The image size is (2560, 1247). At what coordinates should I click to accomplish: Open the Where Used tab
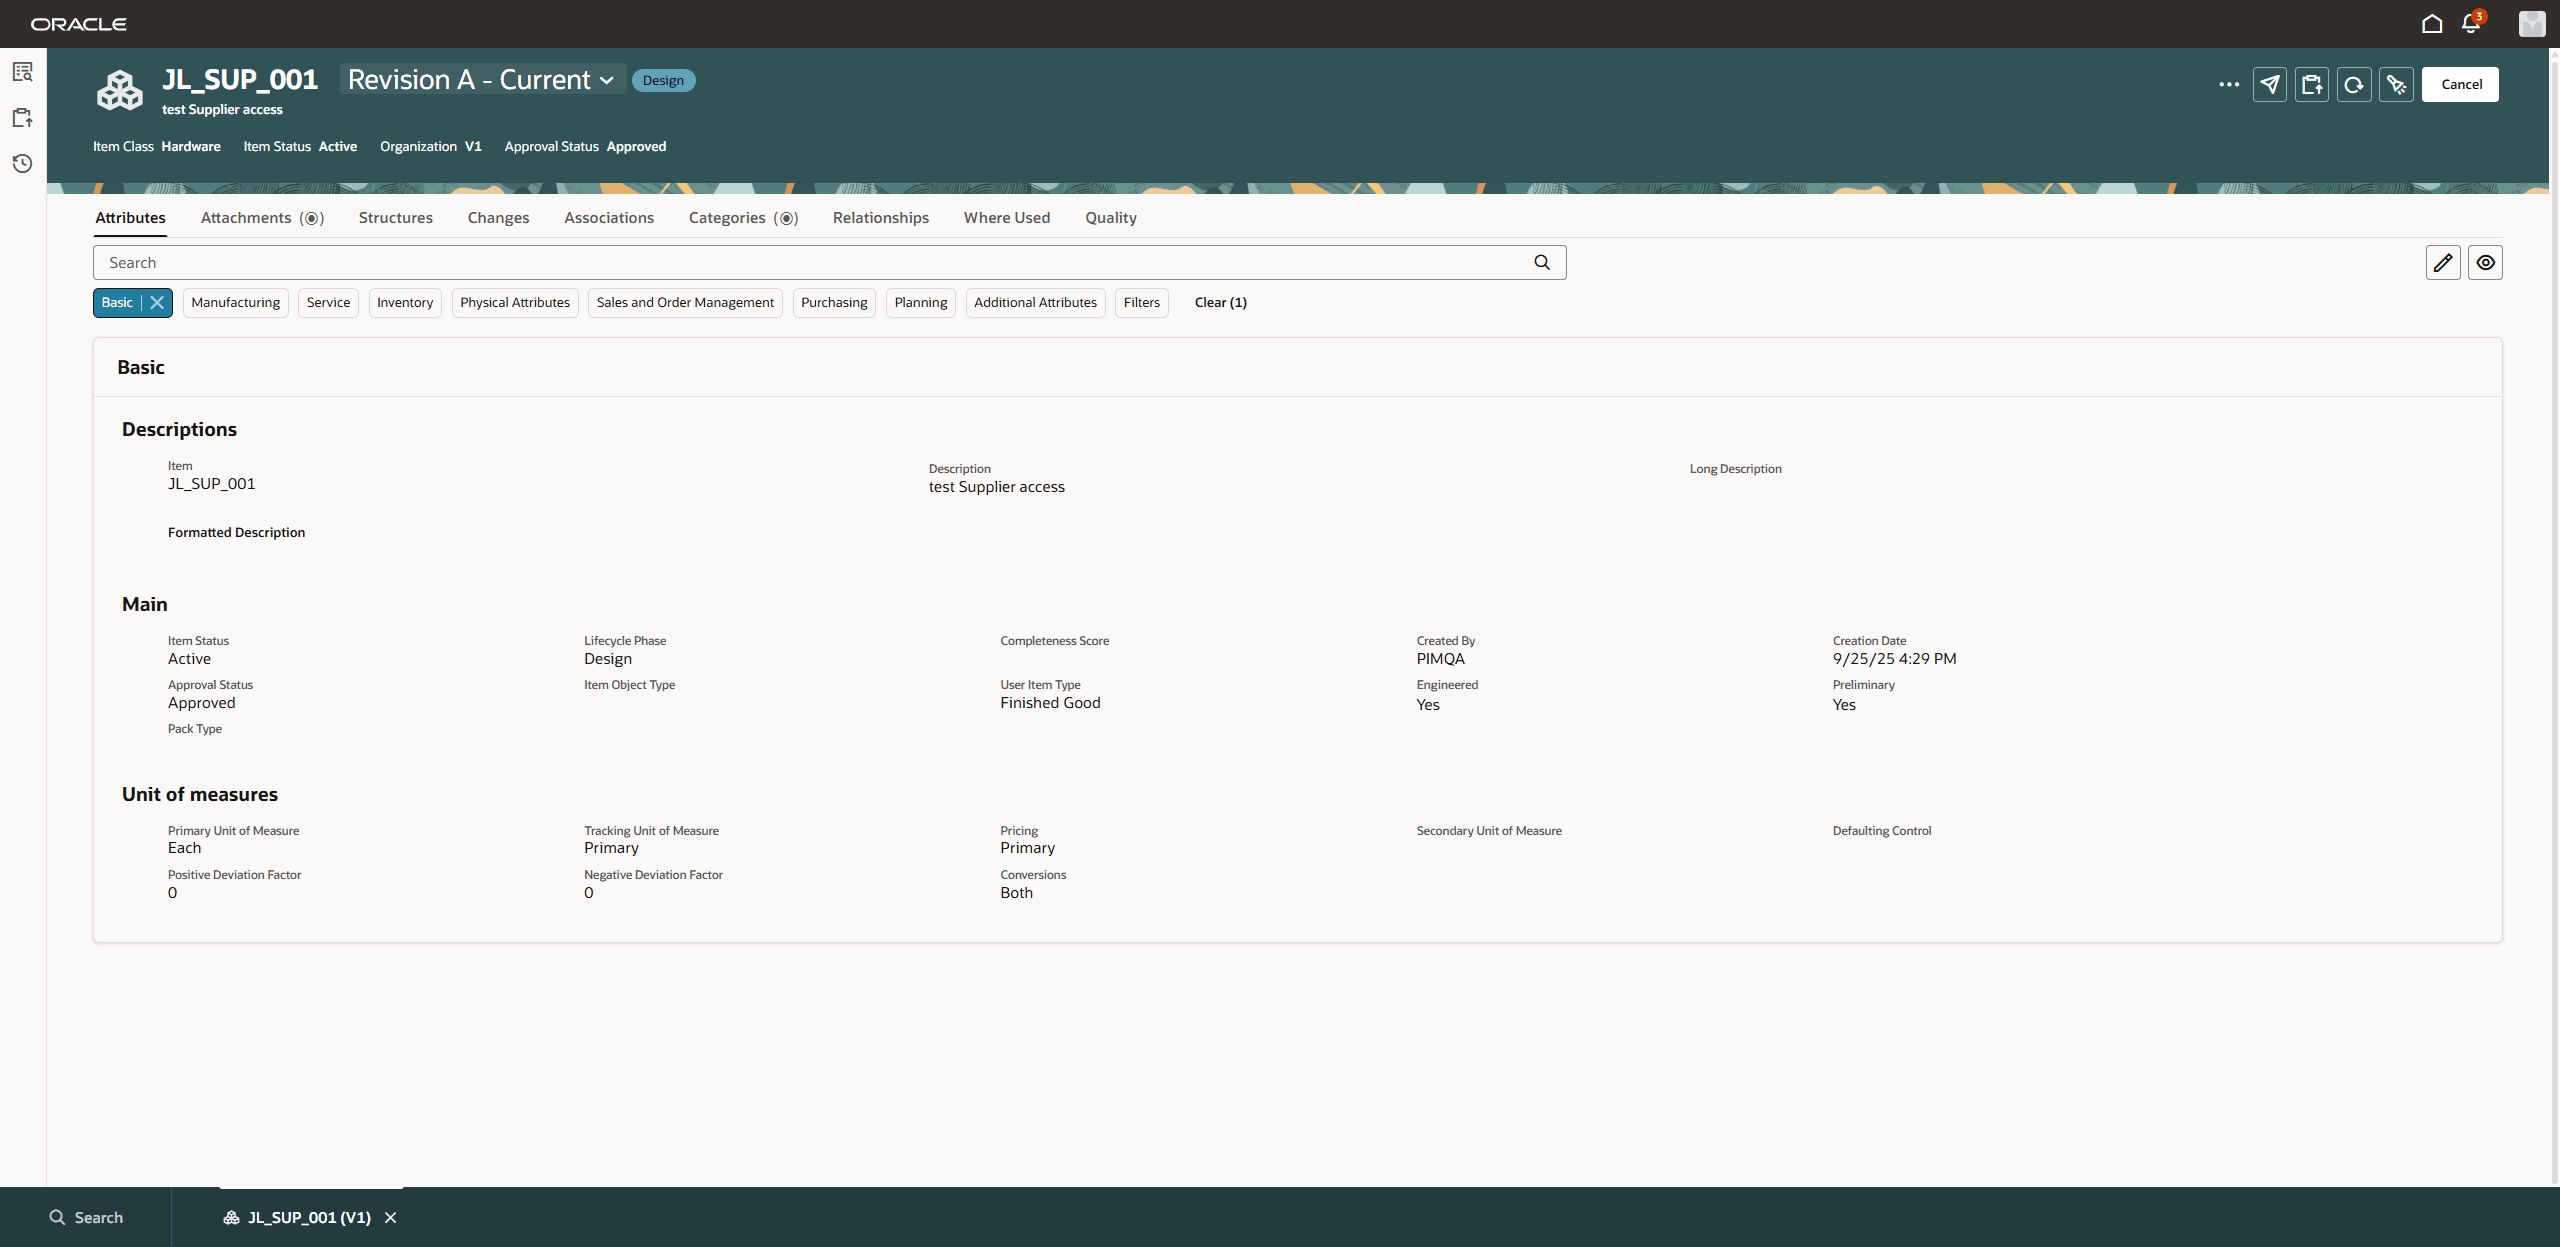[1006, 217]
